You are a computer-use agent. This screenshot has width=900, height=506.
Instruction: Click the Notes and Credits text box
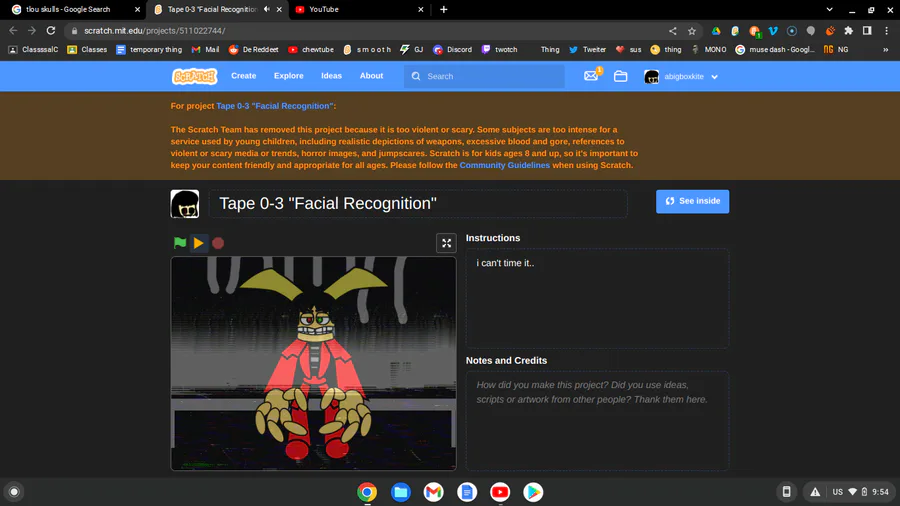click(597, 421)
